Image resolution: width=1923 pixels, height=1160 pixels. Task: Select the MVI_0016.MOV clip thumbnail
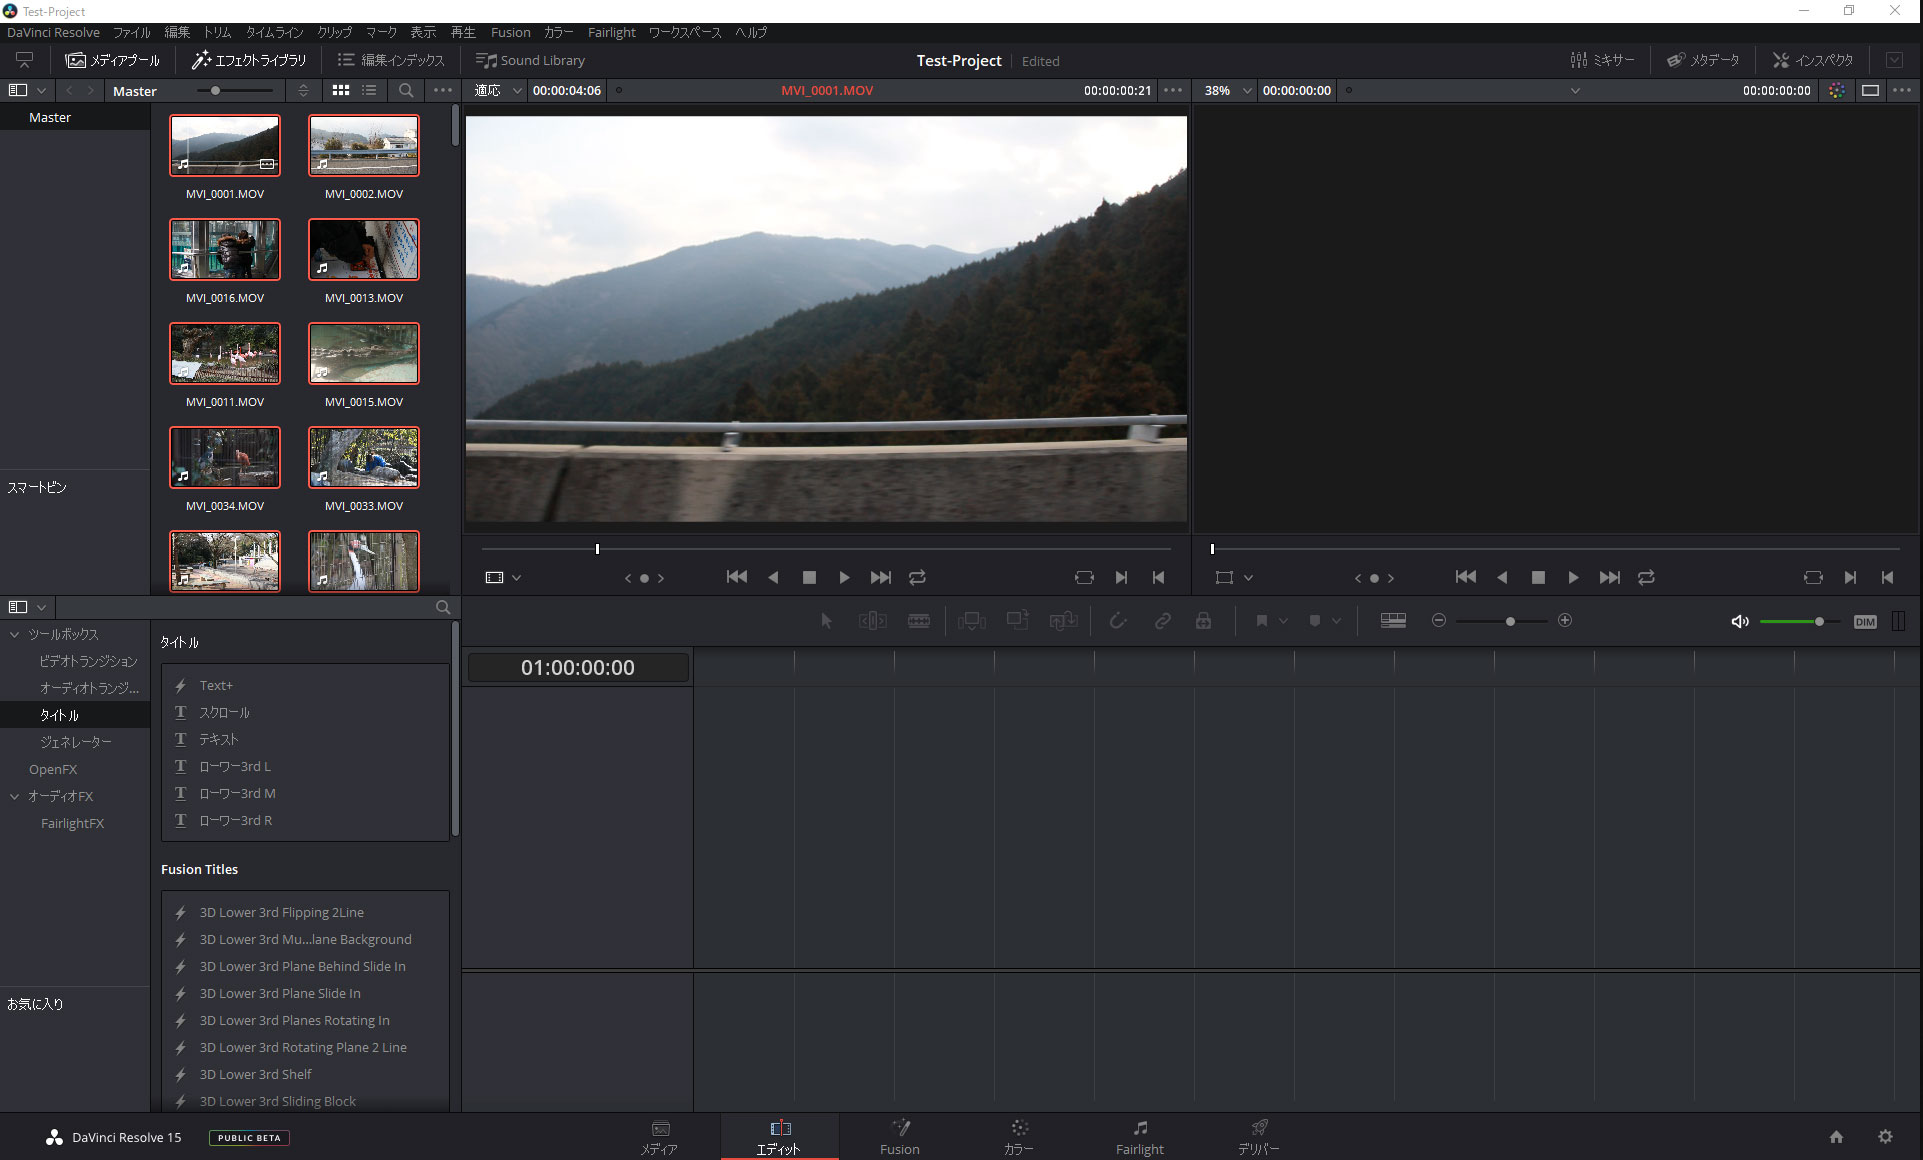225,250
